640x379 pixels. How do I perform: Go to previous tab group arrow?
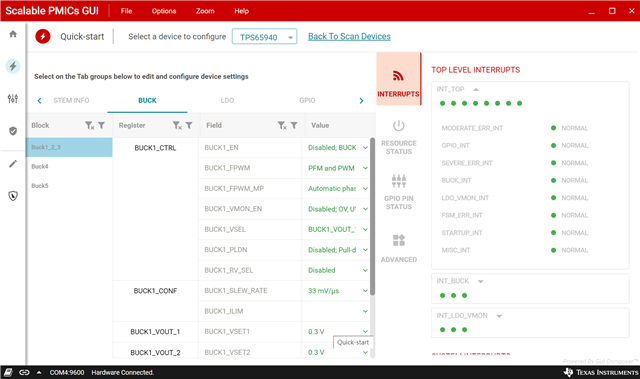(39, 100)
